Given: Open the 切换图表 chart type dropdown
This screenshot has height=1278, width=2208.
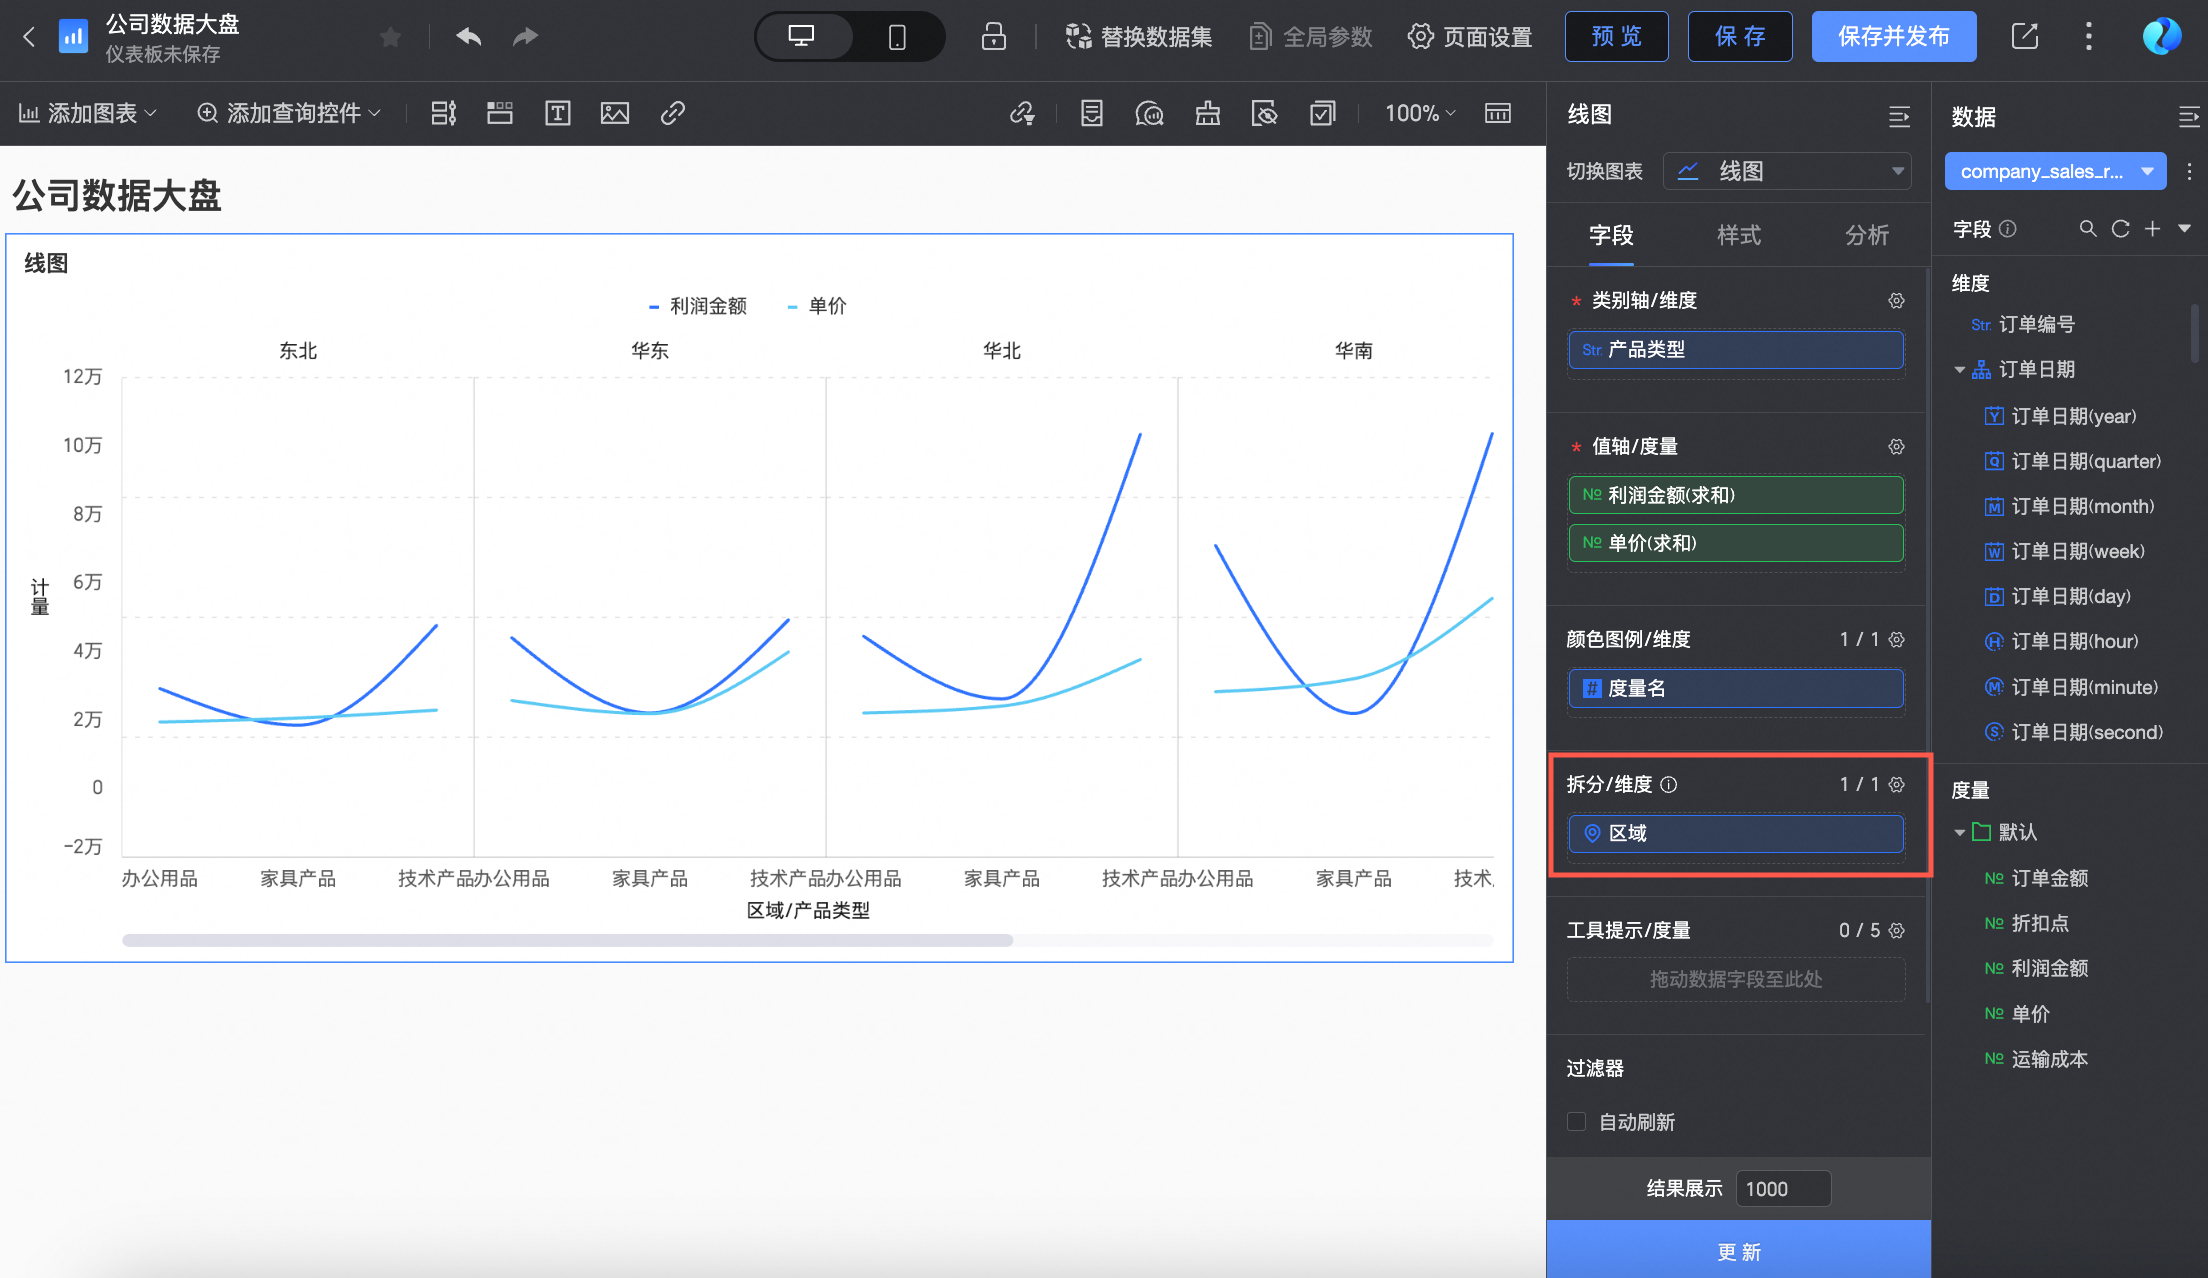Looking at the screenshot, I should [1787, 171].
